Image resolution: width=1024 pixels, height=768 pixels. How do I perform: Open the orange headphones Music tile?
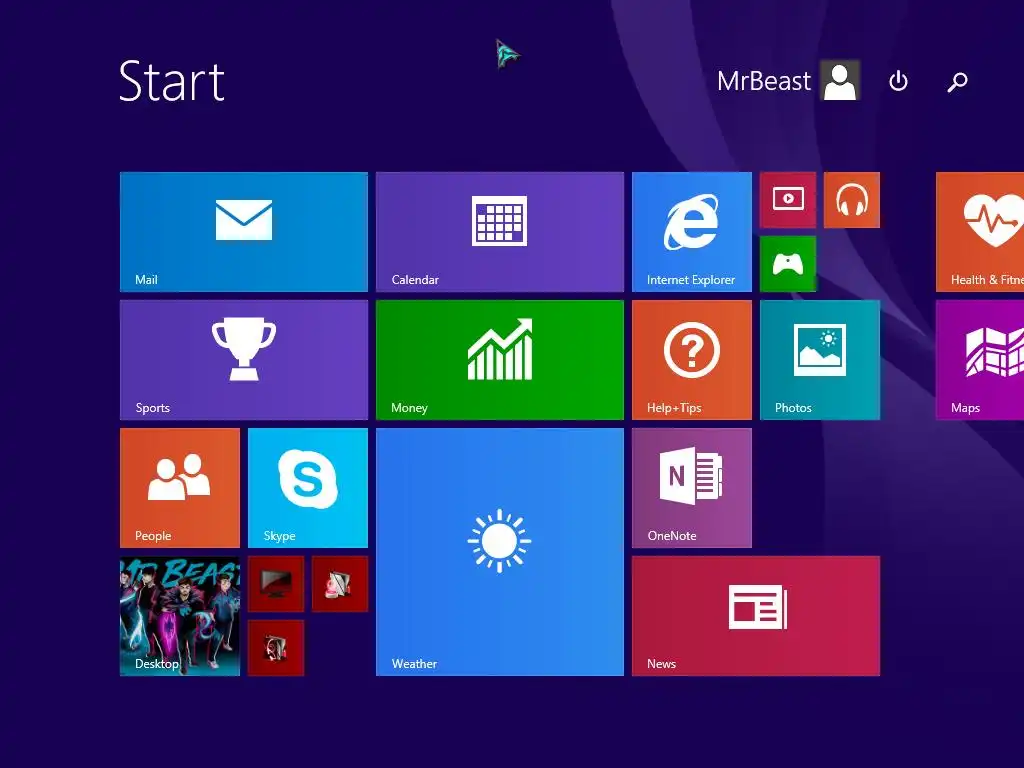tap(852, 200)
